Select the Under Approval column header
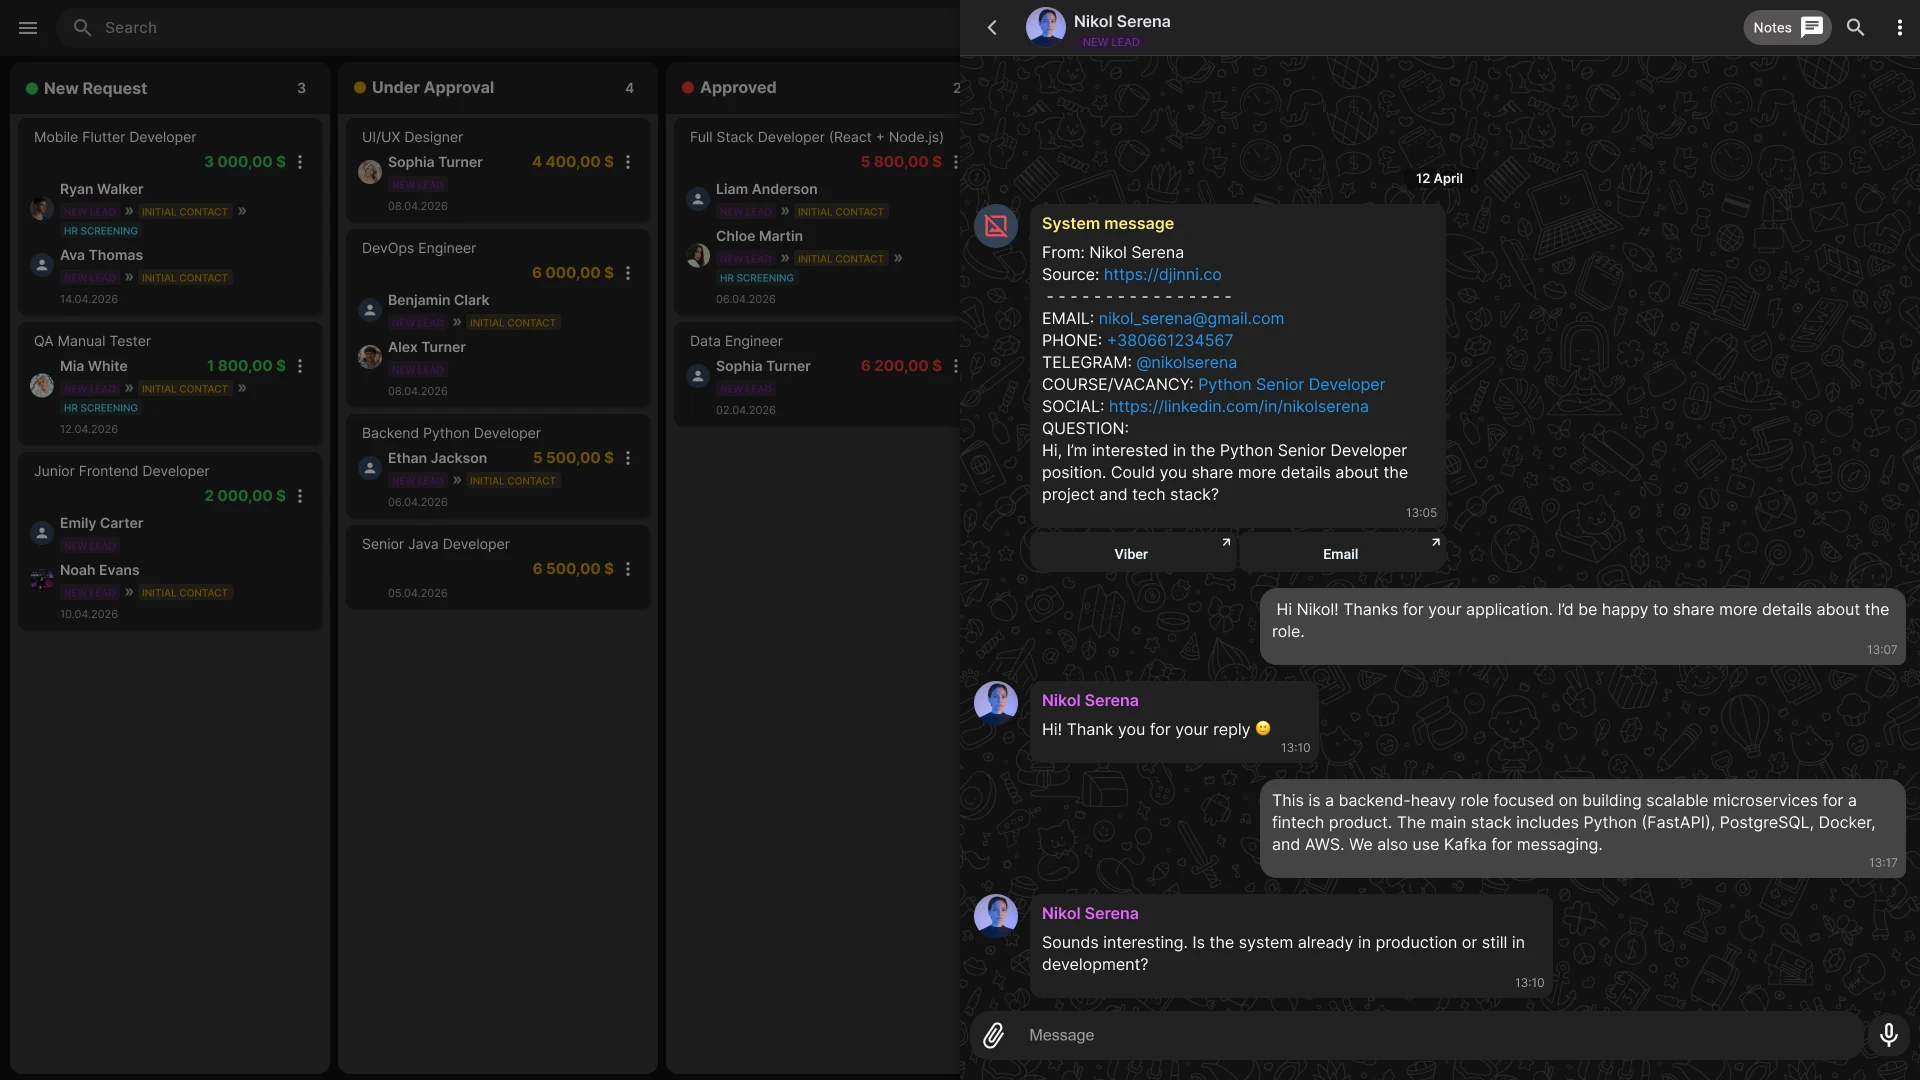The width and height of the screenshot is (1920, 1080). (x=432, y=88)
